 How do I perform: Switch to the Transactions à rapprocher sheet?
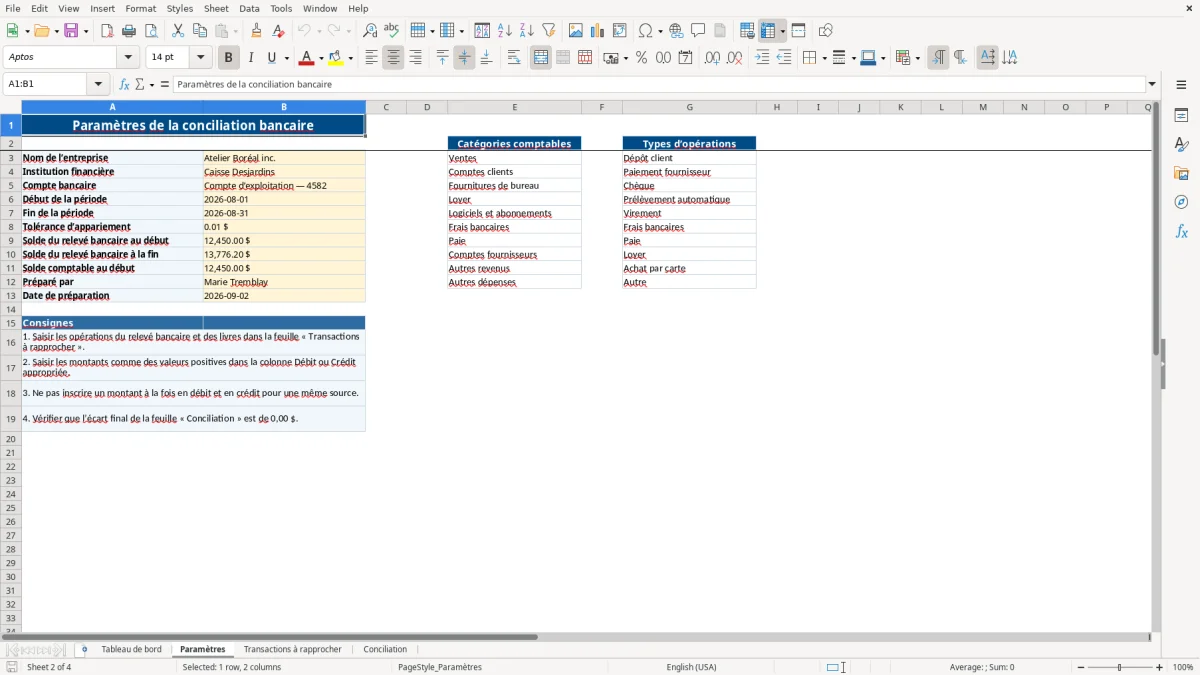click(x=292, y=649)
